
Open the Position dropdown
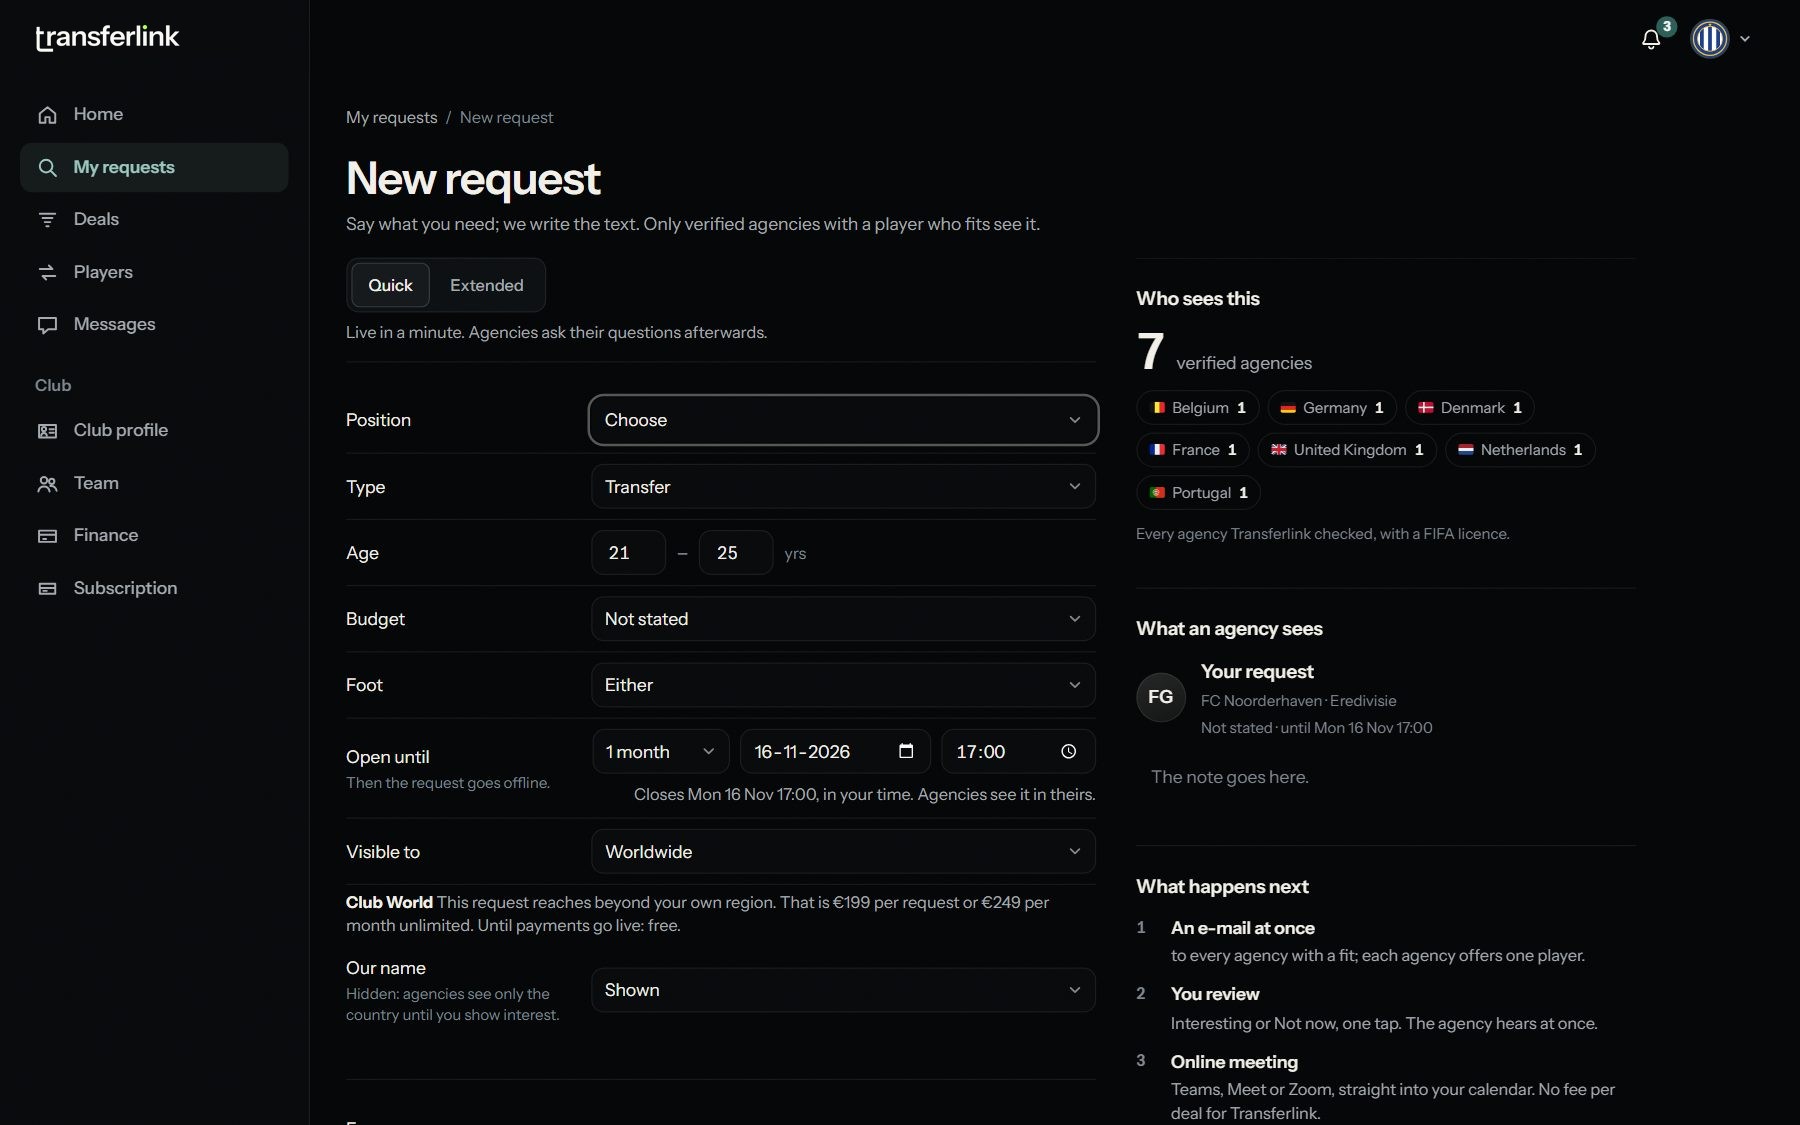tap(843, 420)
